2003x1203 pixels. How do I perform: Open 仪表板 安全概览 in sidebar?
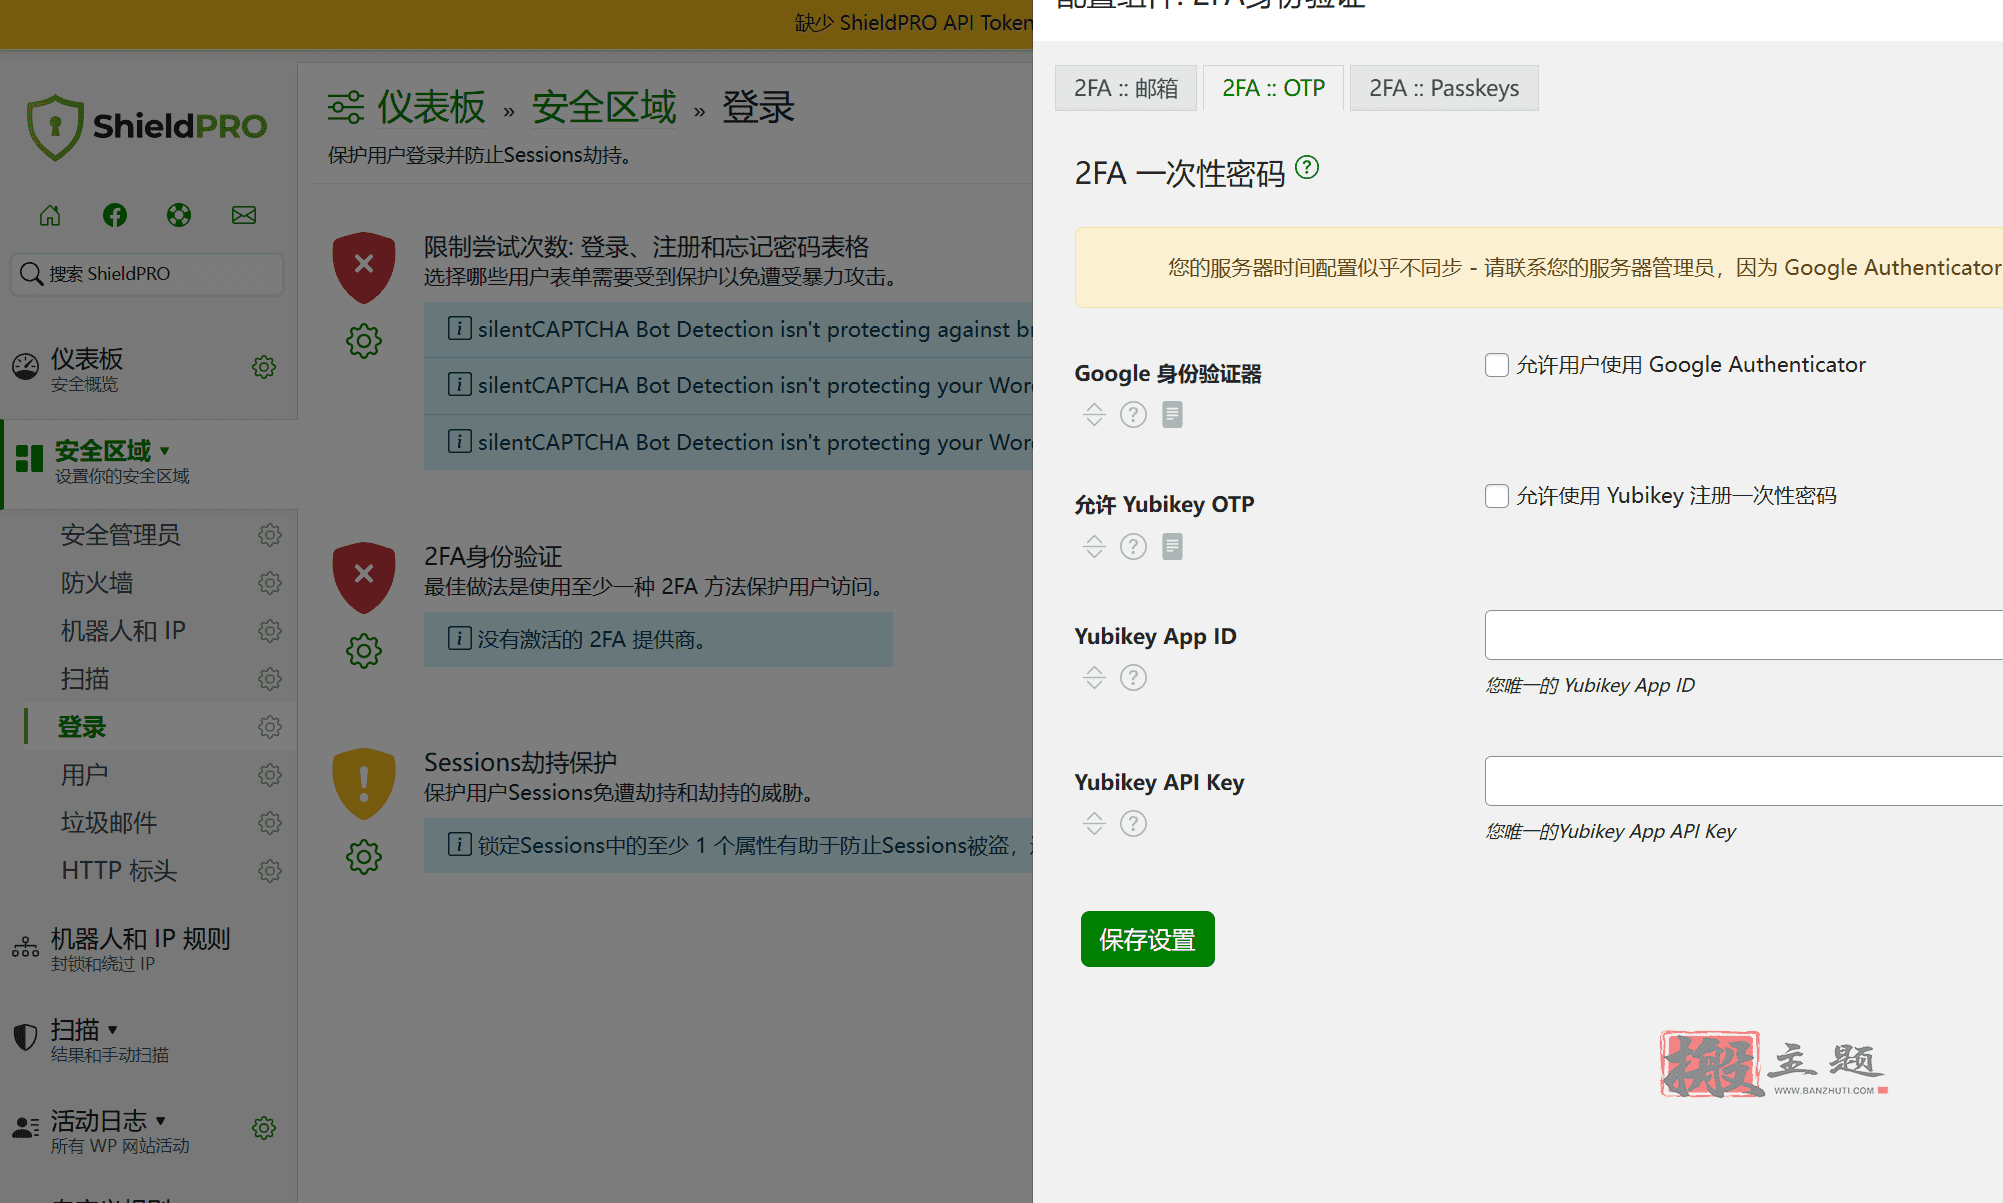click(x=87, y=368)
